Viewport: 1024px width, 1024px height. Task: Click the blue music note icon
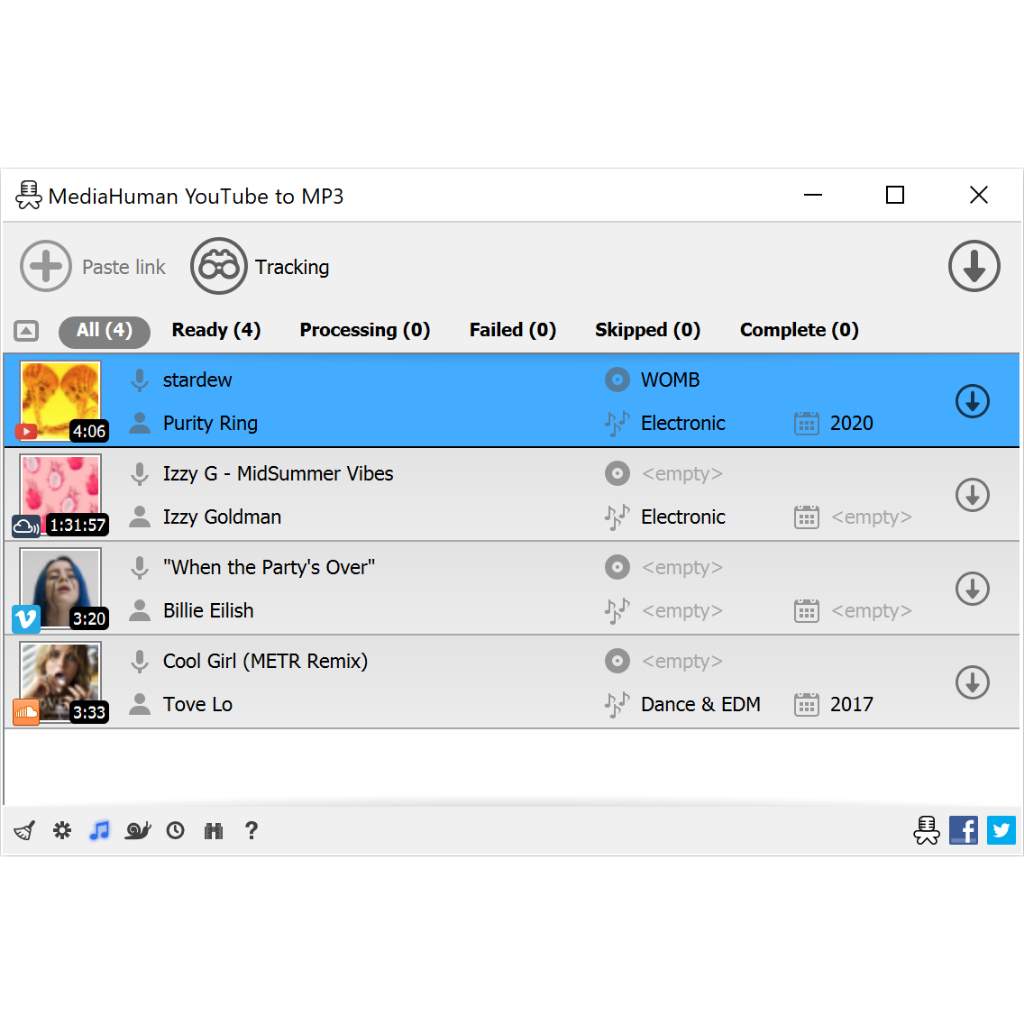pos(99,831)
